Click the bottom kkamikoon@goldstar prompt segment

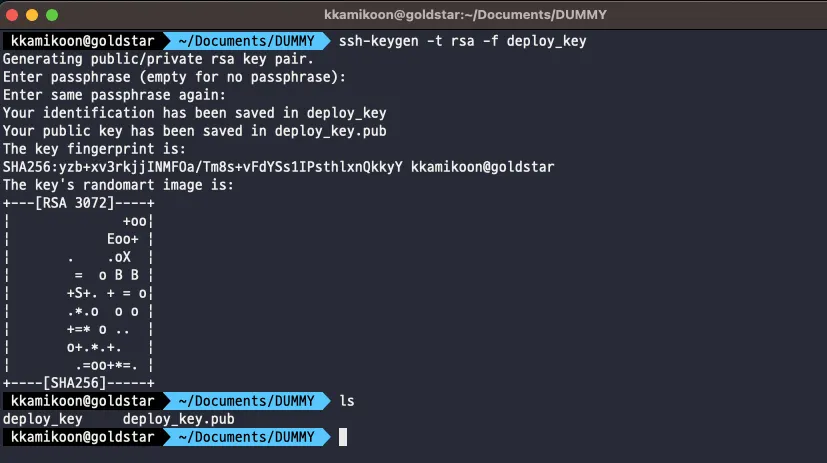pos(83,437)
